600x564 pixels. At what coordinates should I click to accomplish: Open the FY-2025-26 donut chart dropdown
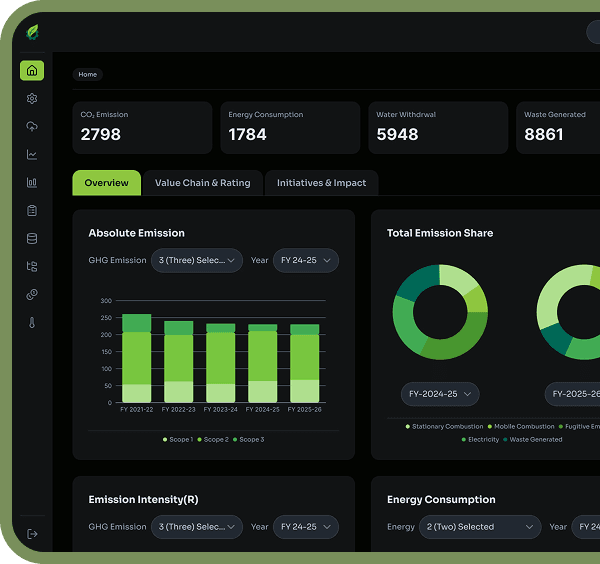pos(573,394)
